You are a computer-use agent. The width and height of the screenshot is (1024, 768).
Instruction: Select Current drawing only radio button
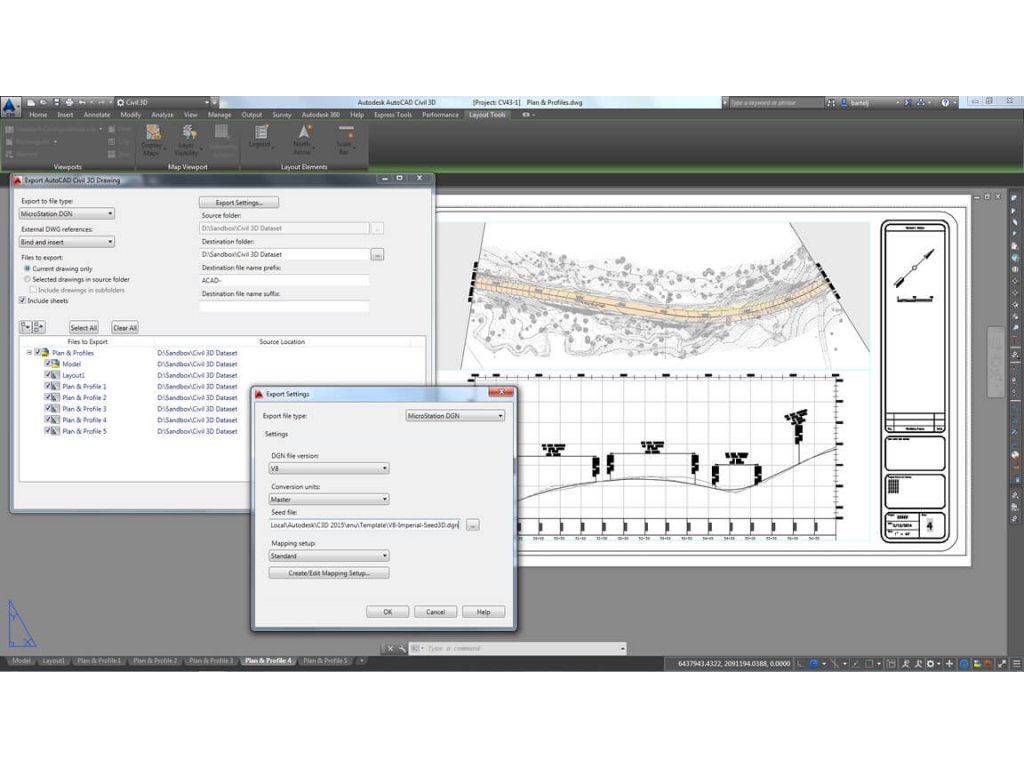27,268
